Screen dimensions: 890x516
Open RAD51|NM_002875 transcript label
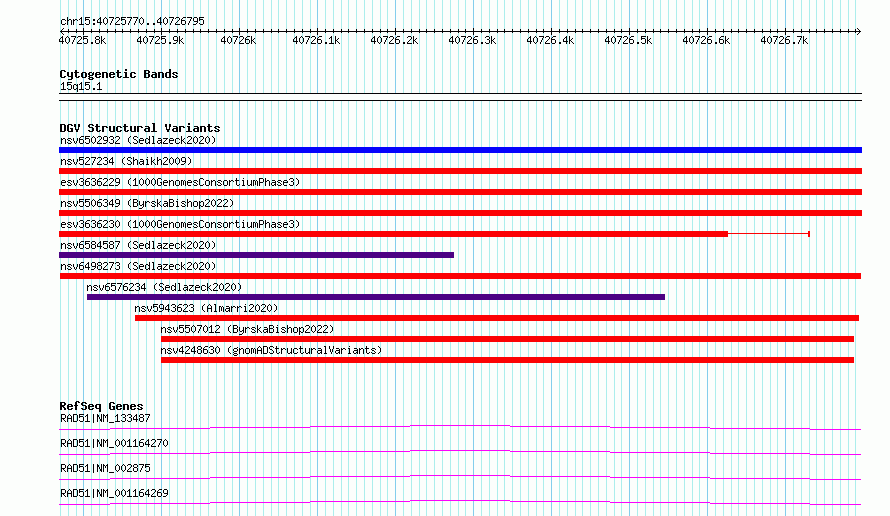click(x=105, y=468)
